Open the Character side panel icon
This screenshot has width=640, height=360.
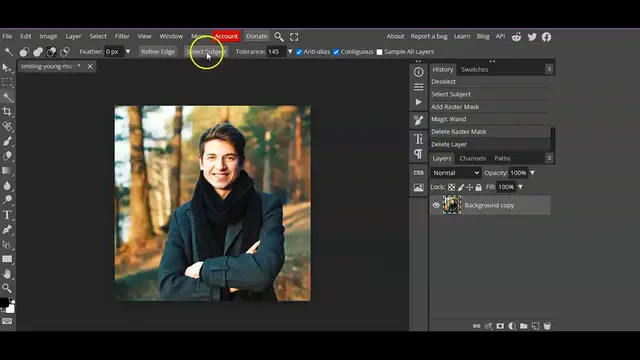coord(418,139)
